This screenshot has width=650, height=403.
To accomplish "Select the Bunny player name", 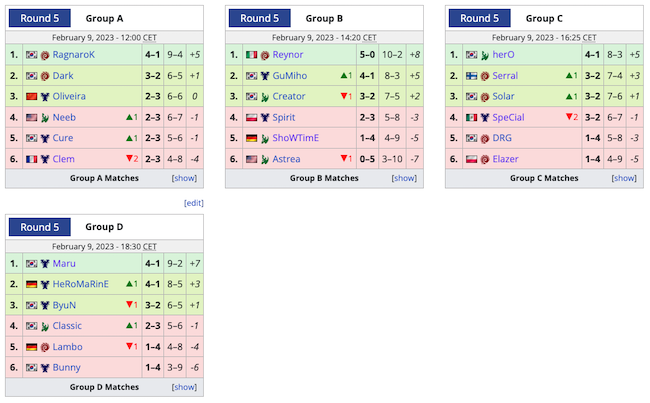I will 67,368.
